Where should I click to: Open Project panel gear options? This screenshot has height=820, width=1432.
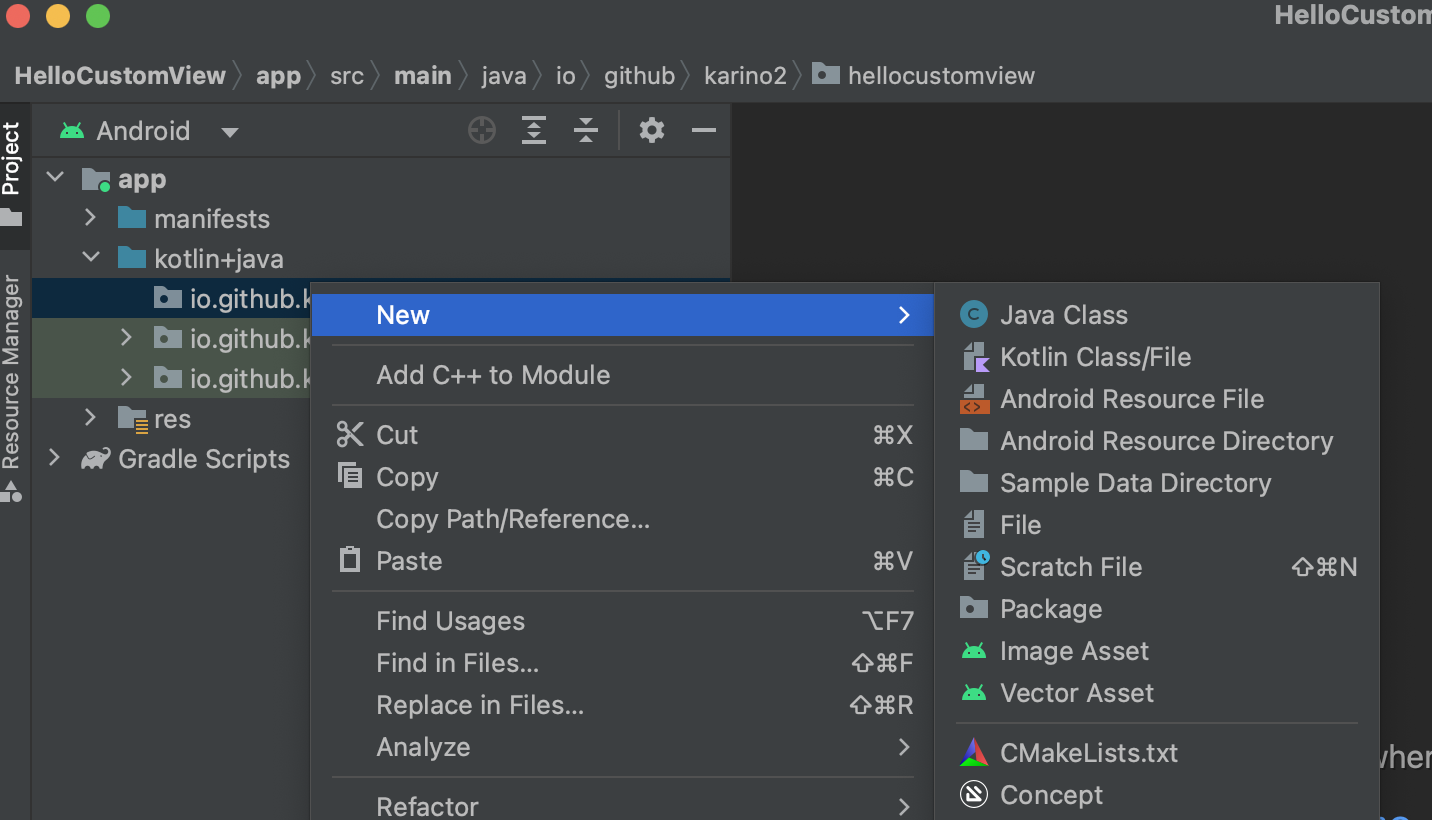click(x=652, y=130)
